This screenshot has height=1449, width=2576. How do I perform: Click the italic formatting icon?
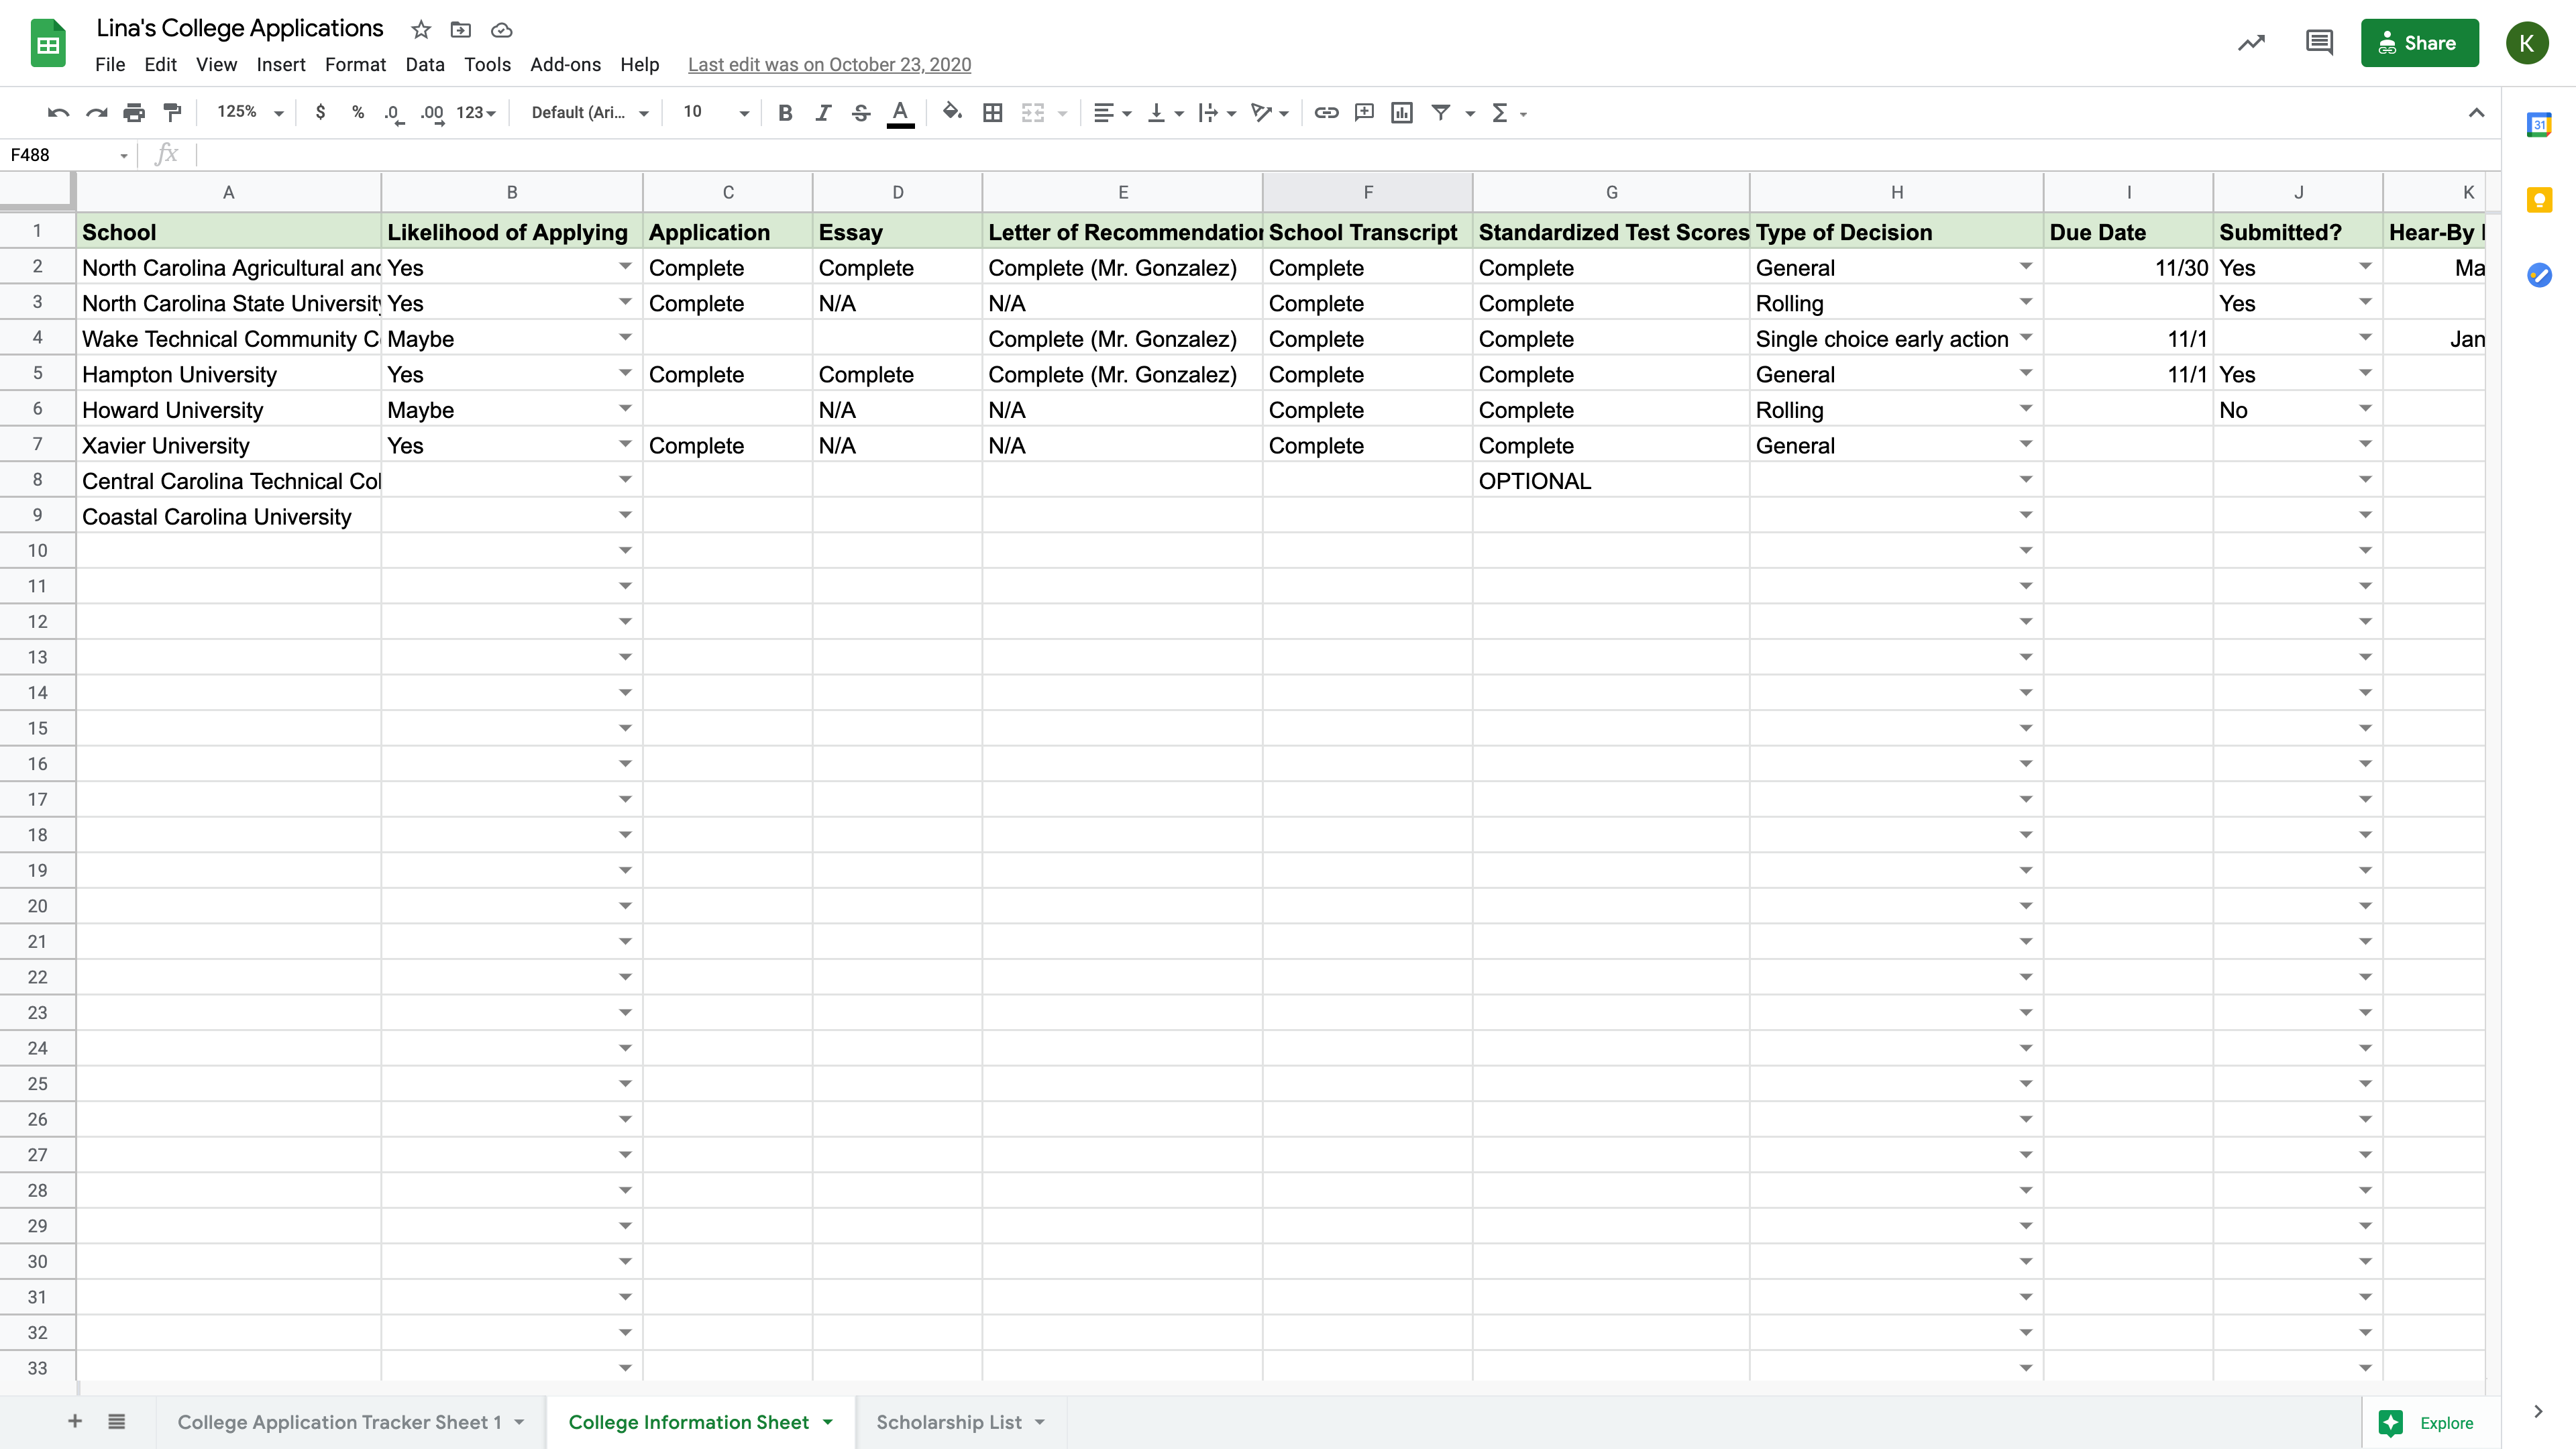coord(822,111)
